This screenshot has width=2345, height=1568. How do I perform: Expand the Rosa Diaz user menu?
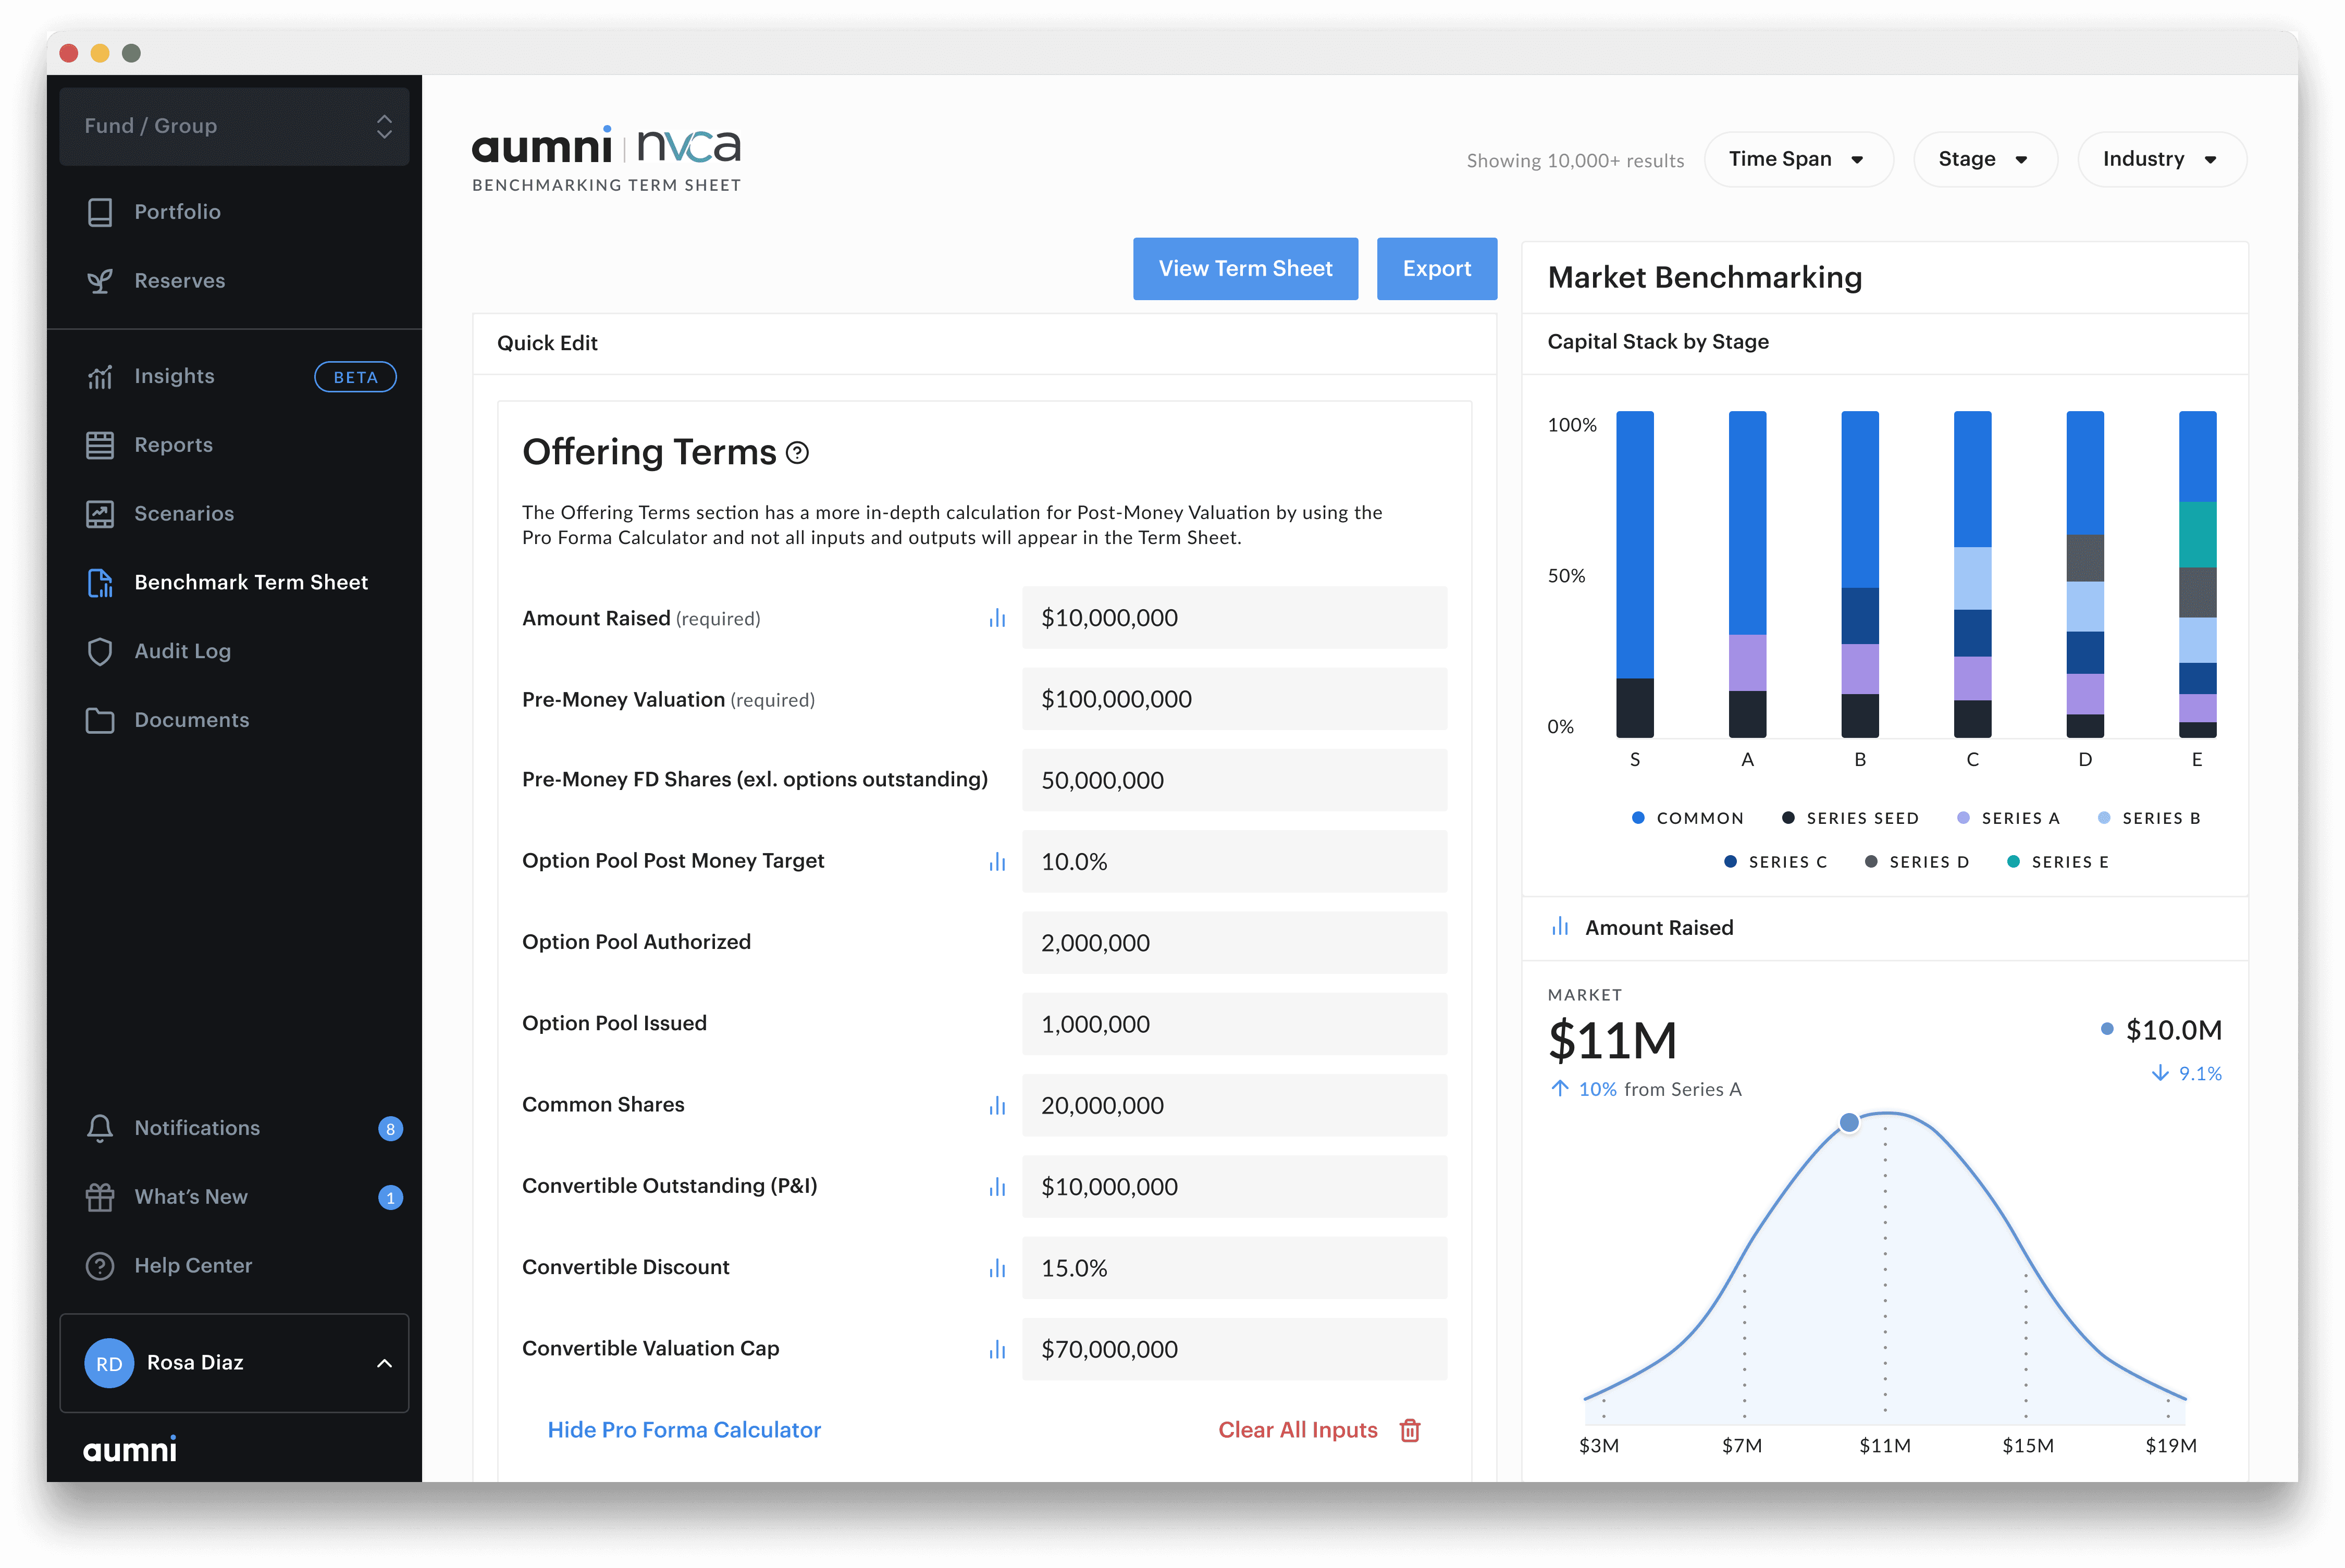pos(234,1363)
